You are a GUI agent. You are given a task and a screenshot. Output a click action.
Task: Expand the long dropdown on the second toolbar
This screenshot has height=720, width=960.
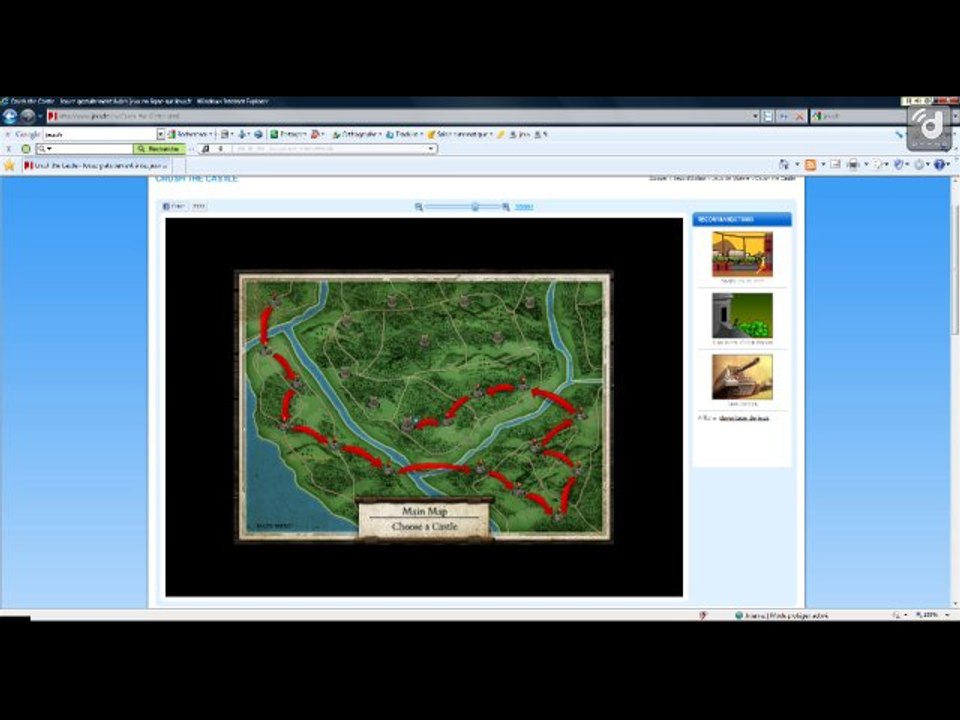[x=431, y=149]
